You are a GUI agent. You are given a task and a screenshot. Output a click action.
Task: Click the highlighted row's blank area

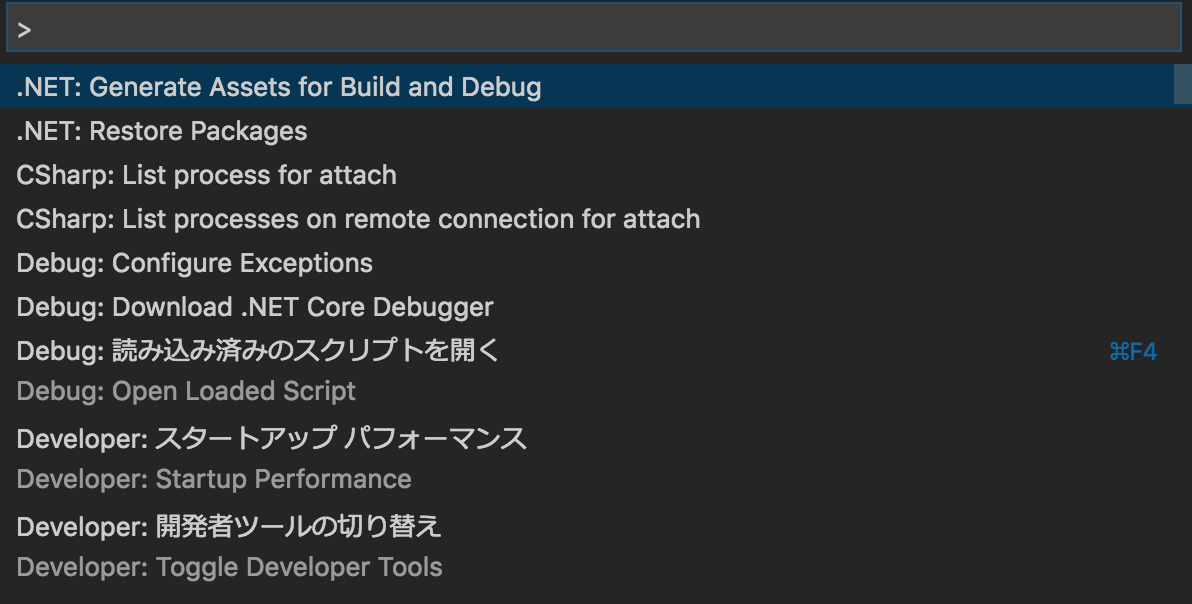(x=850, y=87)
